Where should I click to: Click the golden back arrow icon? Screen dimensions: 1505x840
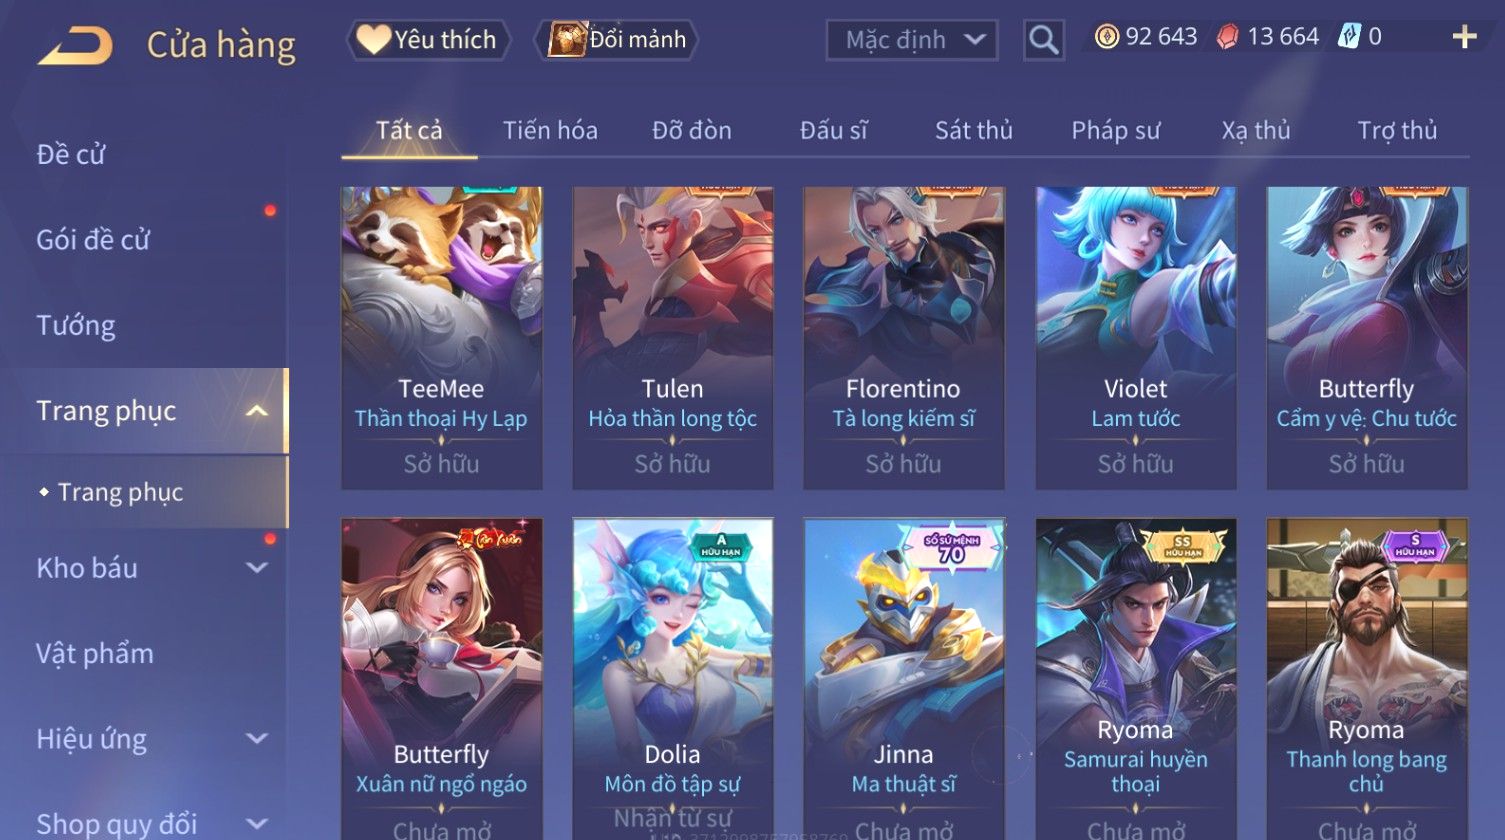[x=75, y=45]
